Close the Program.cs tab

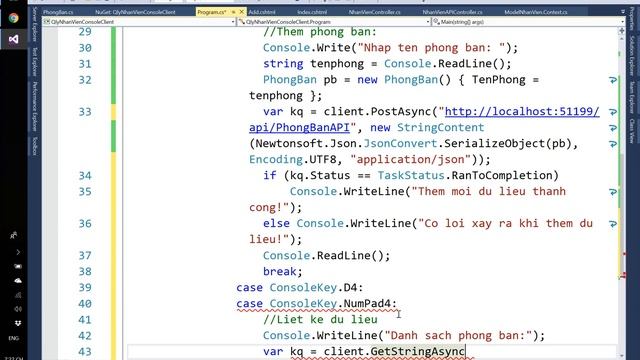tap(241, 12)
